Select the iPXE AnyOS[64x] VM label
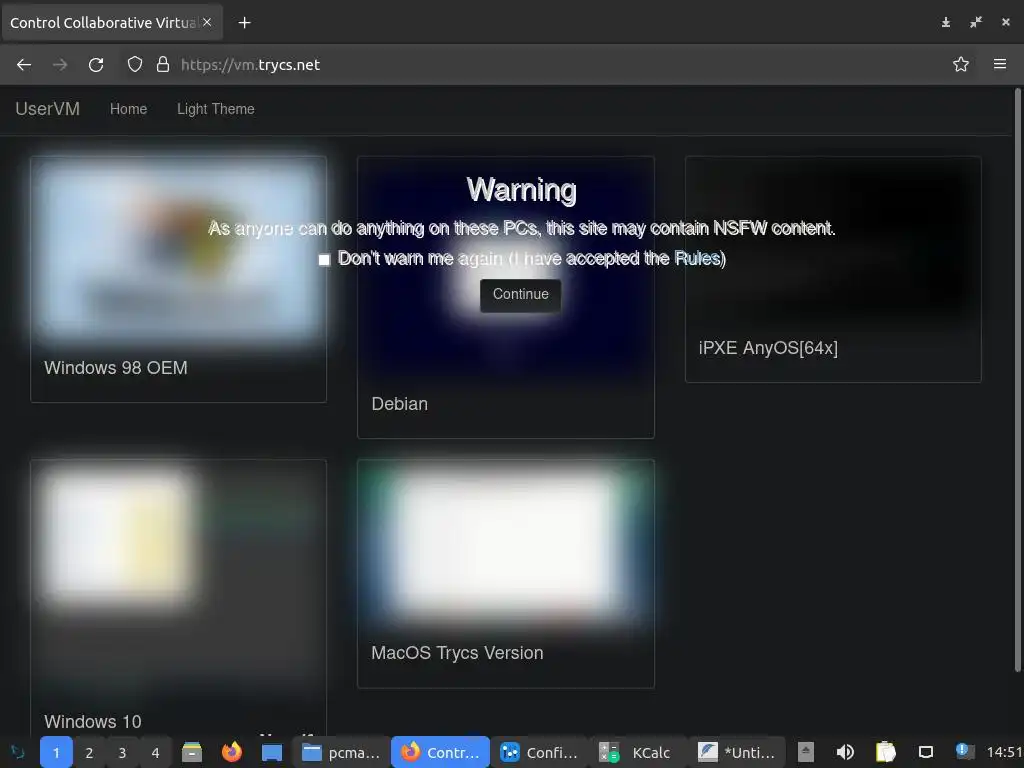The width and height of the screenshot is (1024, 768). [768, 348]
